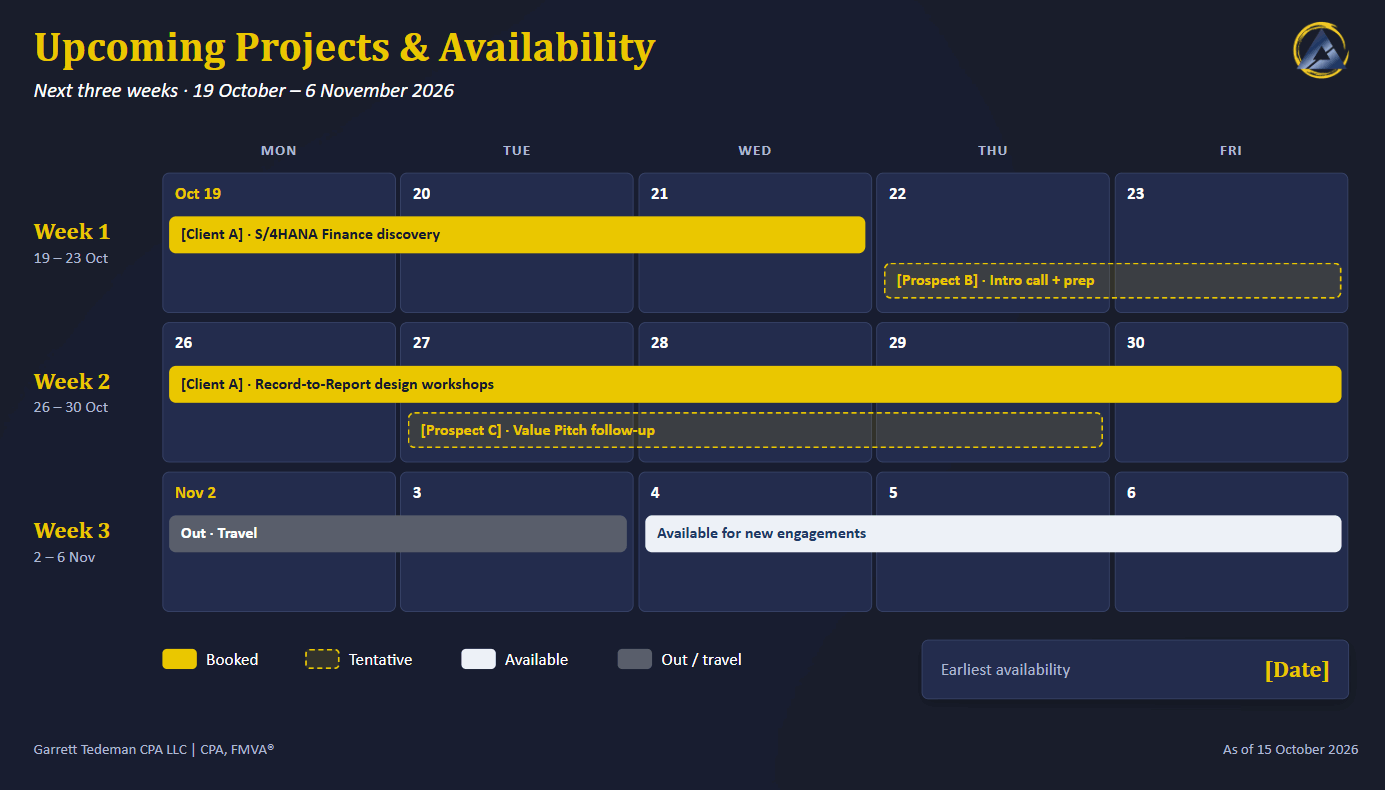Click the Booked legend label
1385x790 pixels.
(232, 660)
